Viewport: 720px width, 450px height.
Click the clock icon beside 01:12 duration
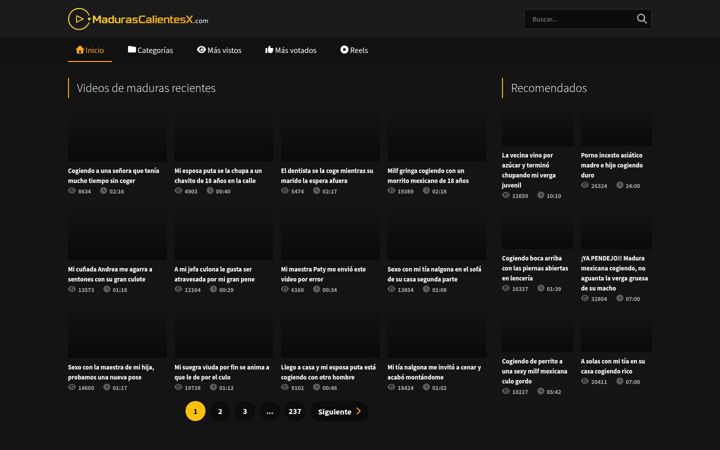213,387
